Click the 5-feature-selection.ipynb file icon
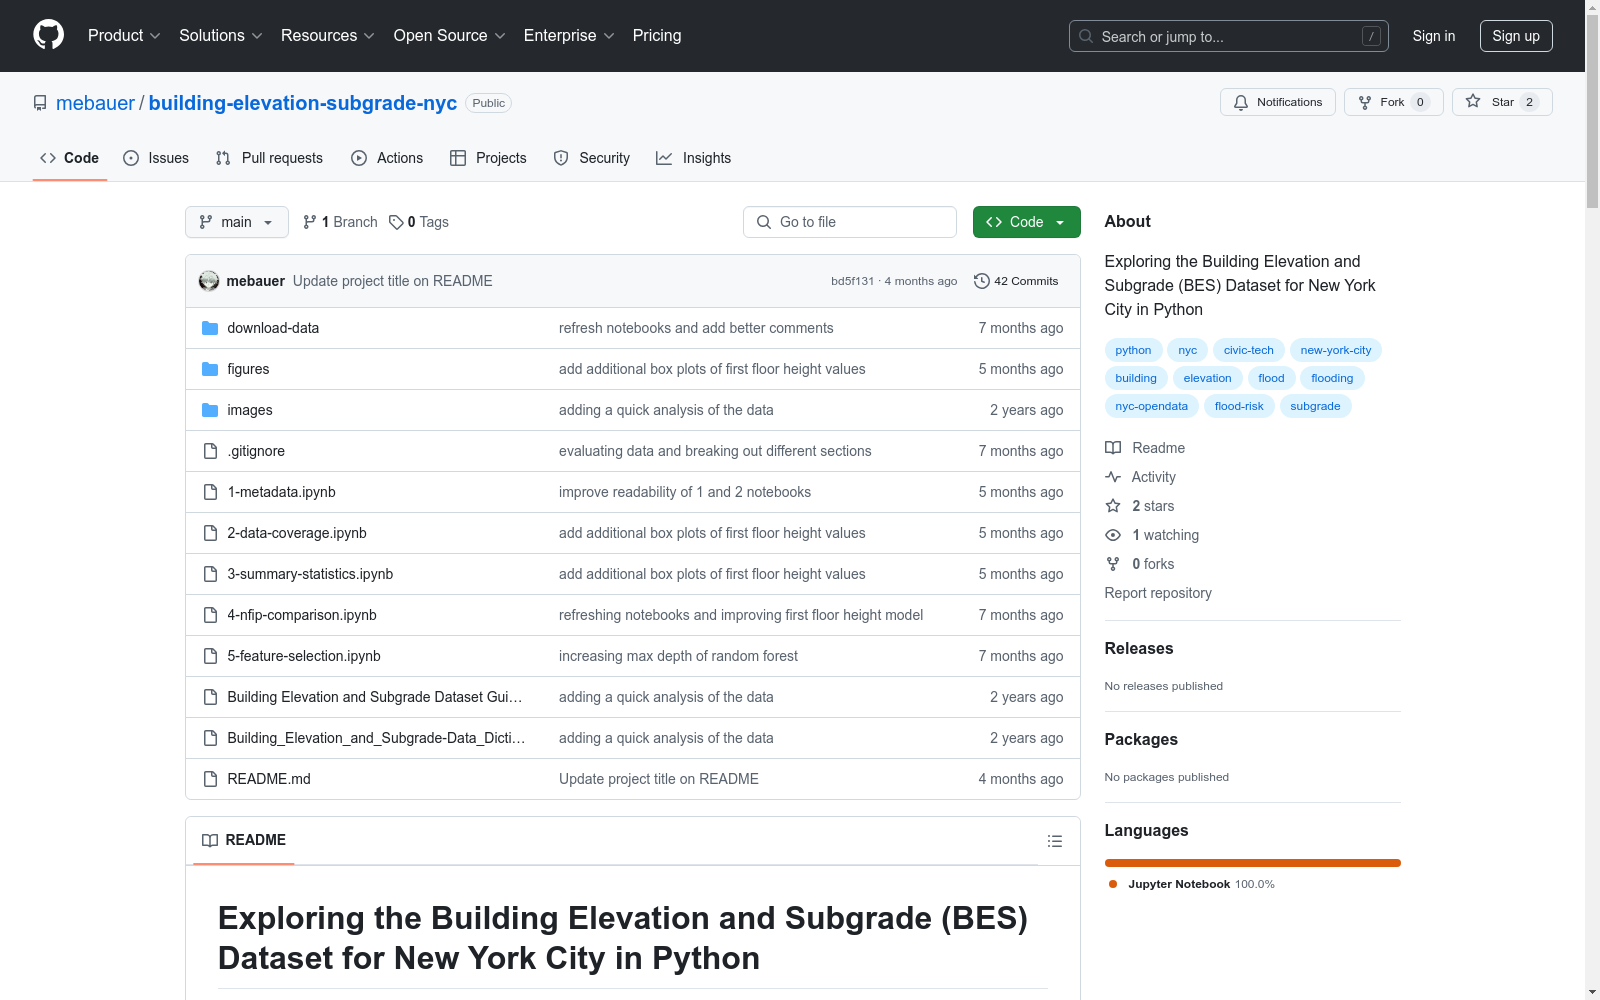This screenshot has height=1000, width=1600. click(210, 656)
